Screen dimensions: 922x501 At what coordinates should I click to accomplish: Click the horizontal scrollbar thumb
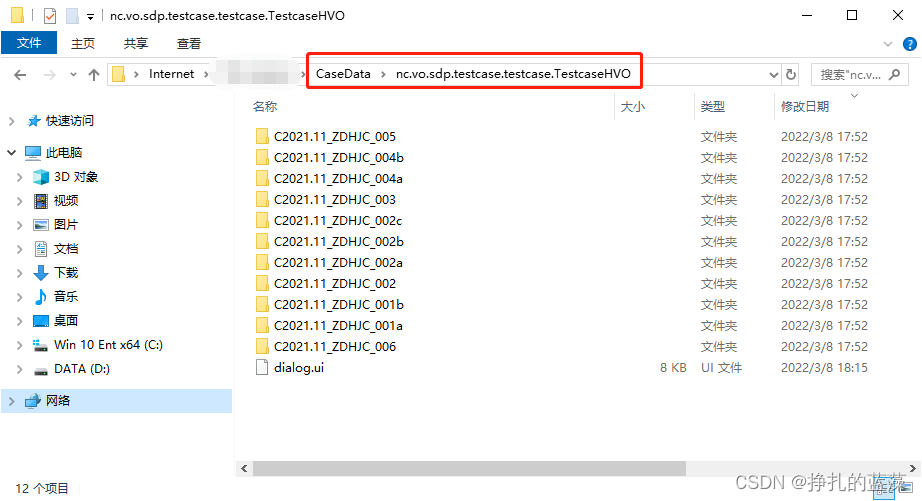coord(469,469)
